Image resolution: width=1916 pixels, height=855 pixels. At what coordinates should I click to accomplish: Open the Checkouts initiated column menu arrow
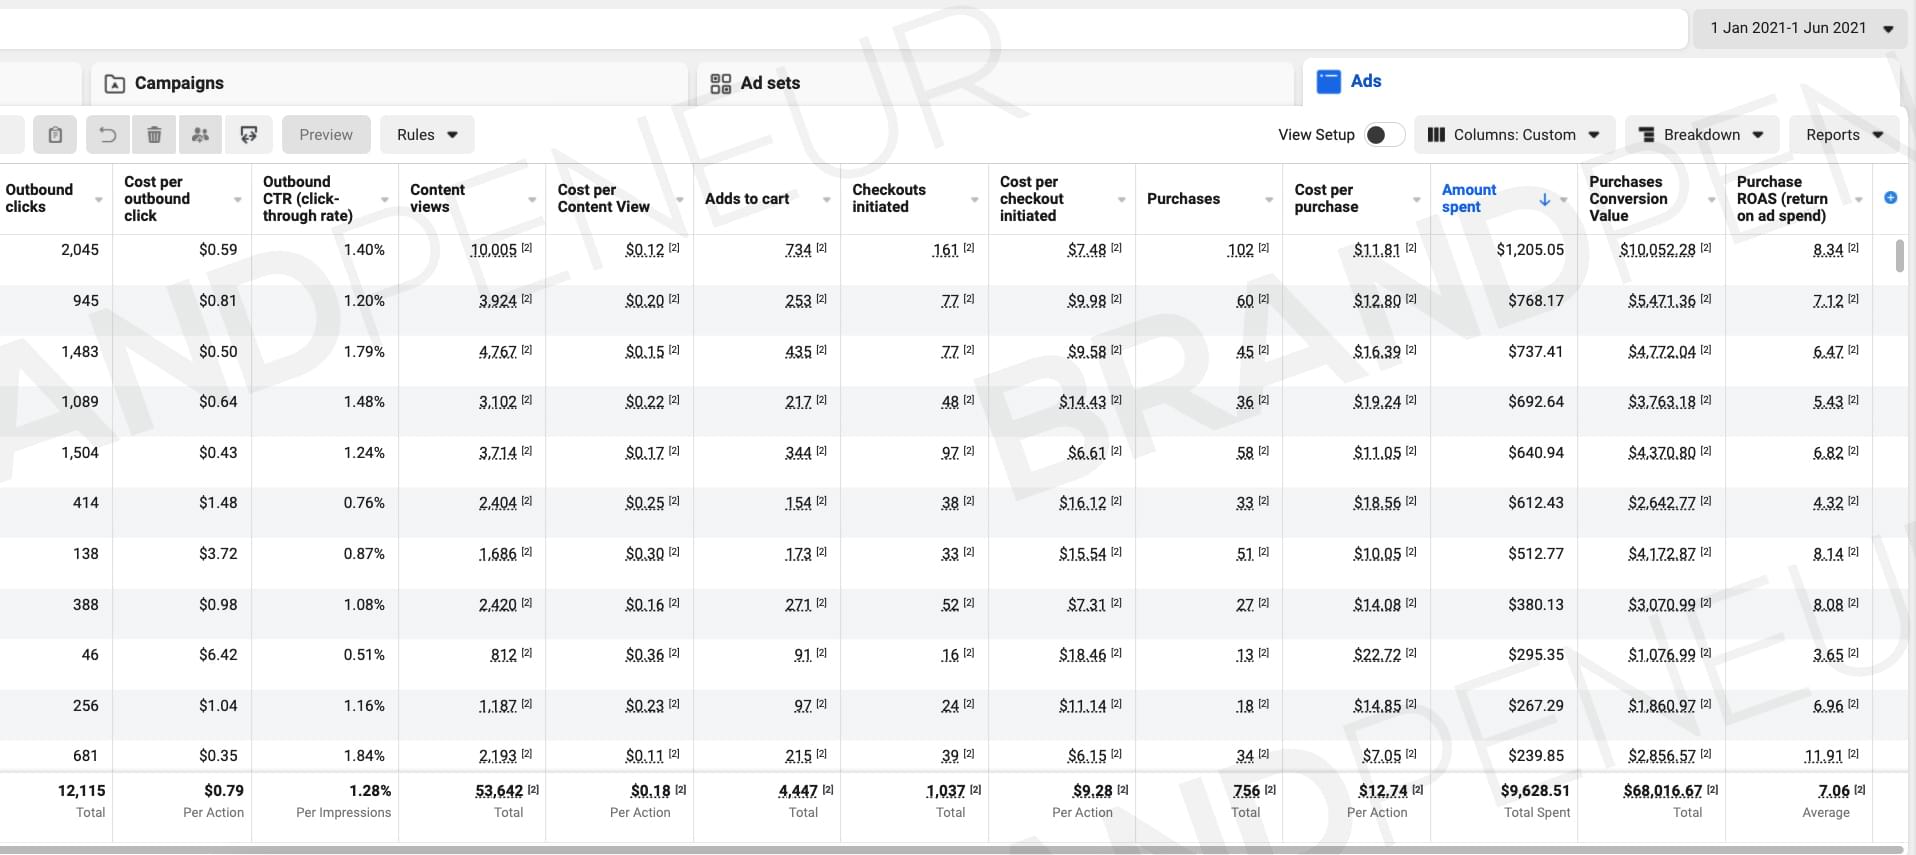click(974, 199)
